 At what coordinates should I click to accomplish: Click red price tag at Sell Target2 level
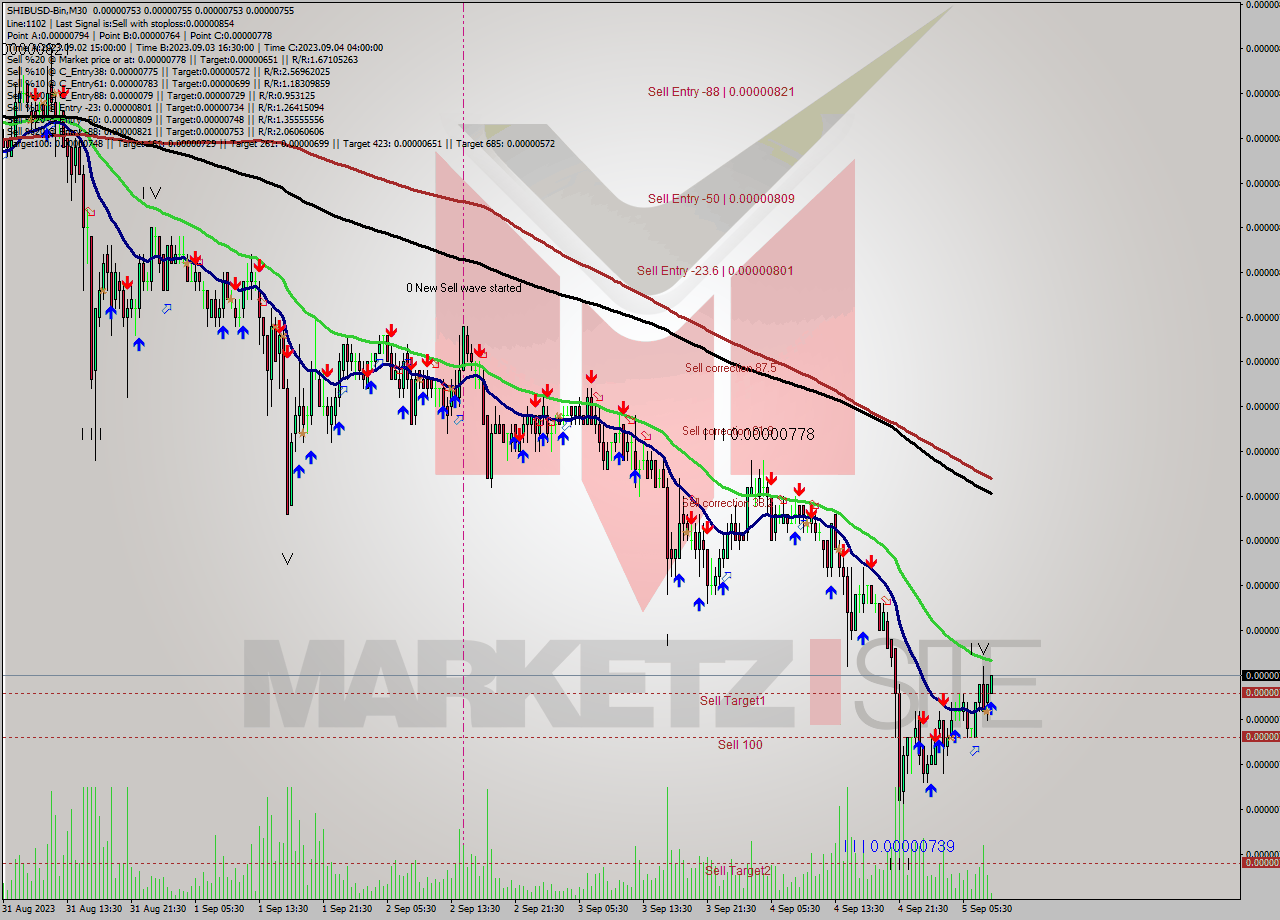click(1260, 862)
